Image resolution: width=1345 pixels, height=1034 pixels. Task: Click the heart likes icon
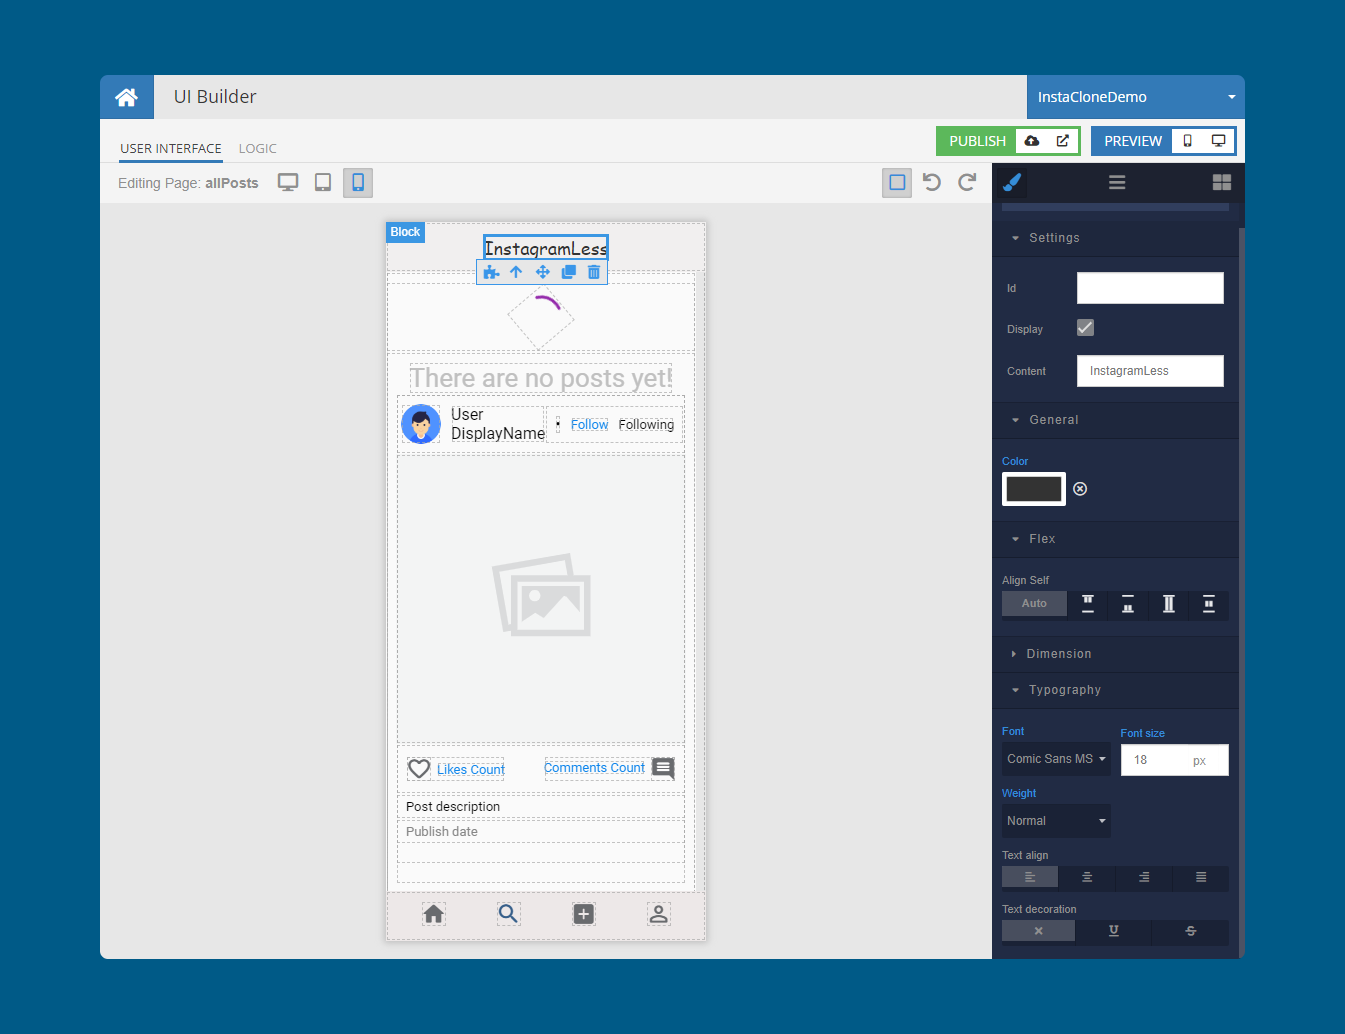pyautogui.click(x=419, y=769)
